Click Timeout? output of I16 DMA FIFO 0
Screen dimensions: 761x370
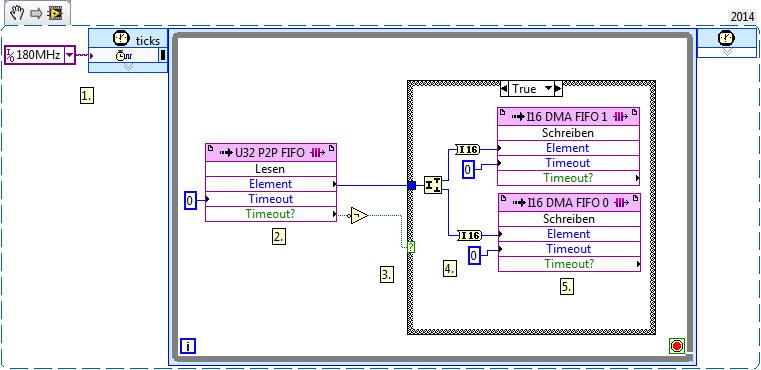point(569,264)
